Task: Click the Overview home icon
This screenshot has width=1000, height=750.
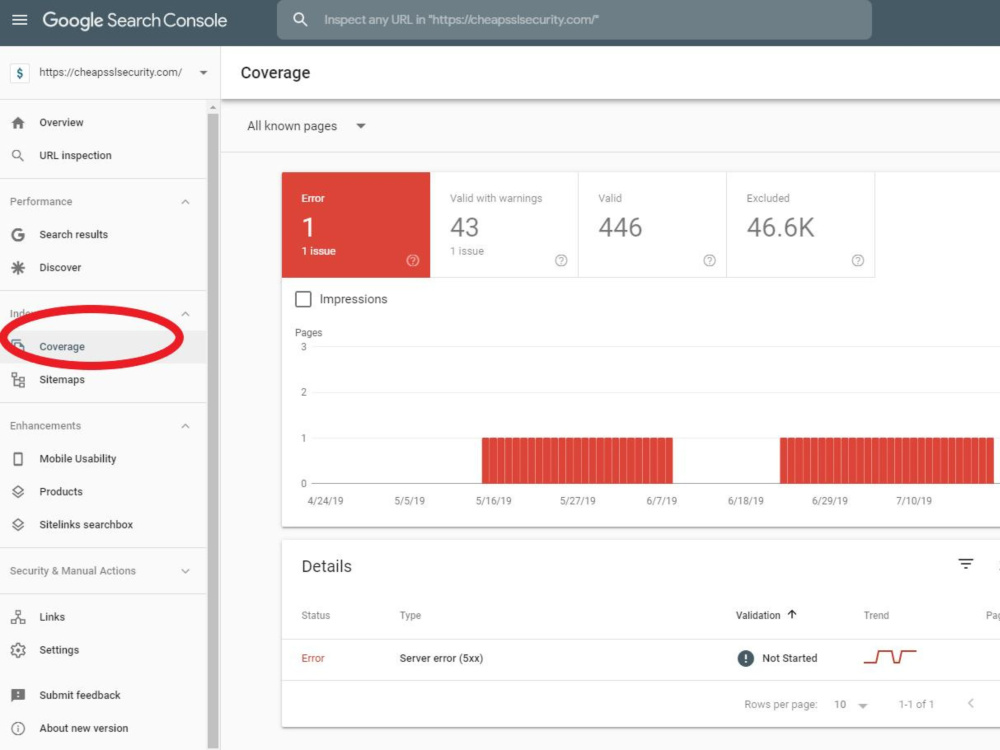Action: coord(18,122)
